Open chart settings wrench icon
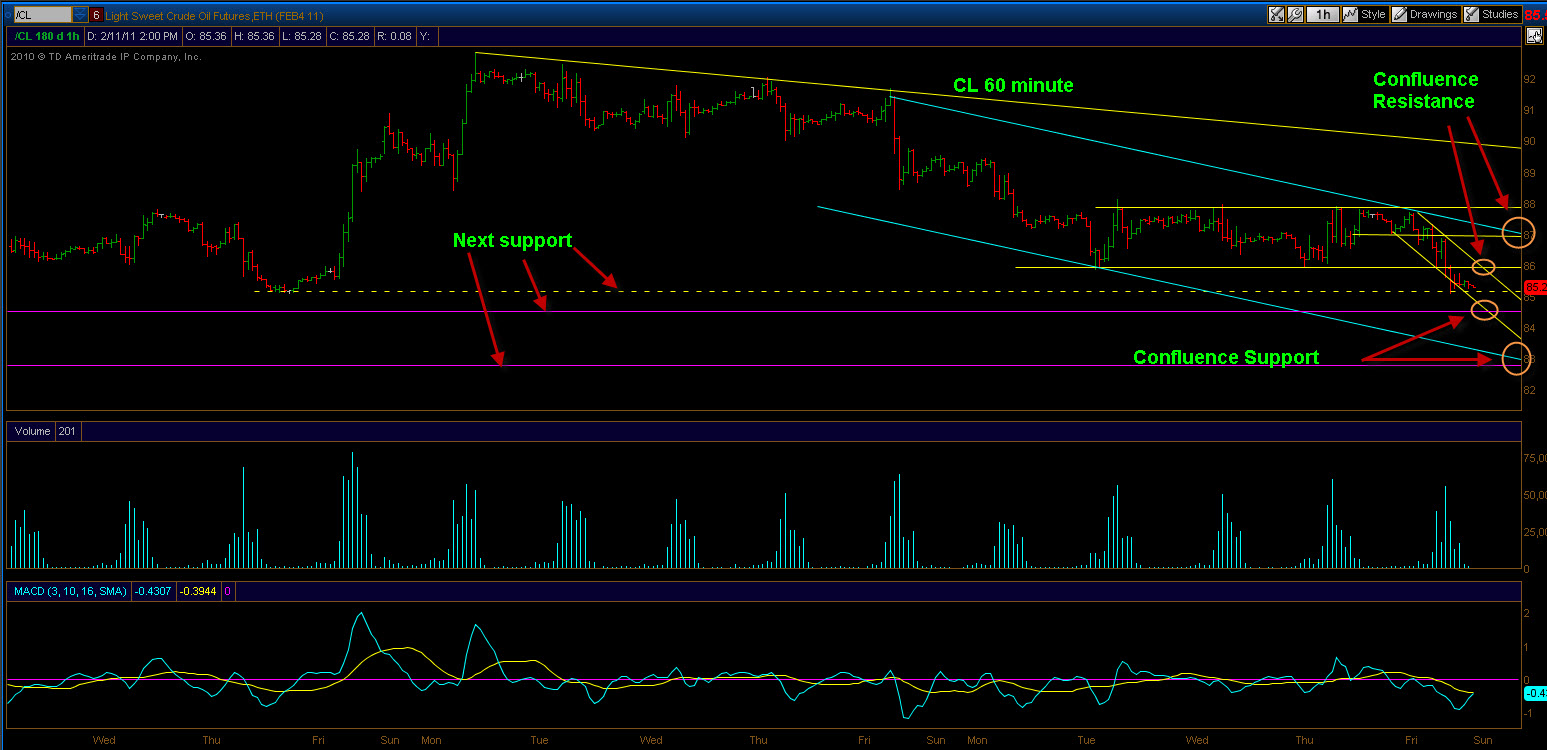The height and width of the screenshot is (750, 1547). pyautogui.click(x=1295, y=14)
